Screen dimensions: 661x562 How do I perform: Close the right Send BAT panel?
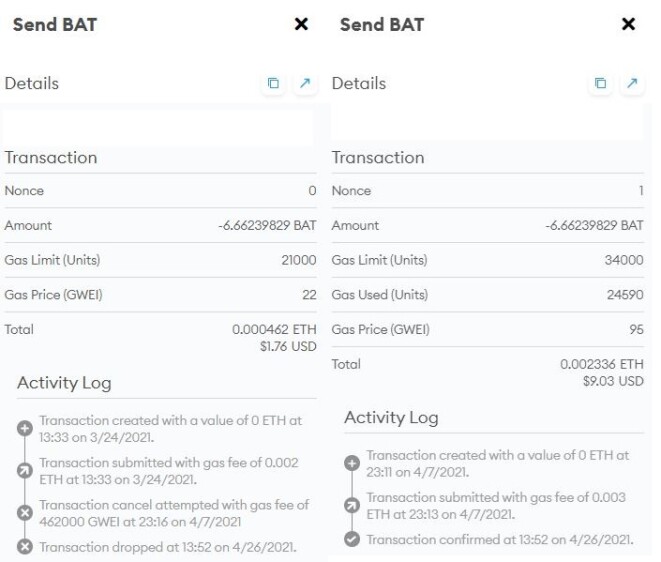tap(628, 24)
